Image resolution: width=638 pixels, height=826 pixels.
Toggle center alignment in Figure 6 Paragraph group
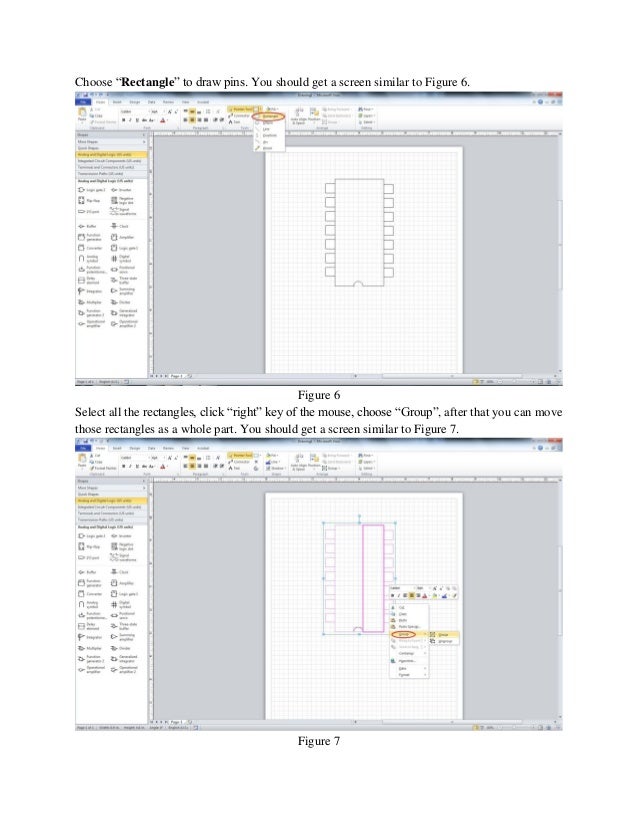(193, 120)
